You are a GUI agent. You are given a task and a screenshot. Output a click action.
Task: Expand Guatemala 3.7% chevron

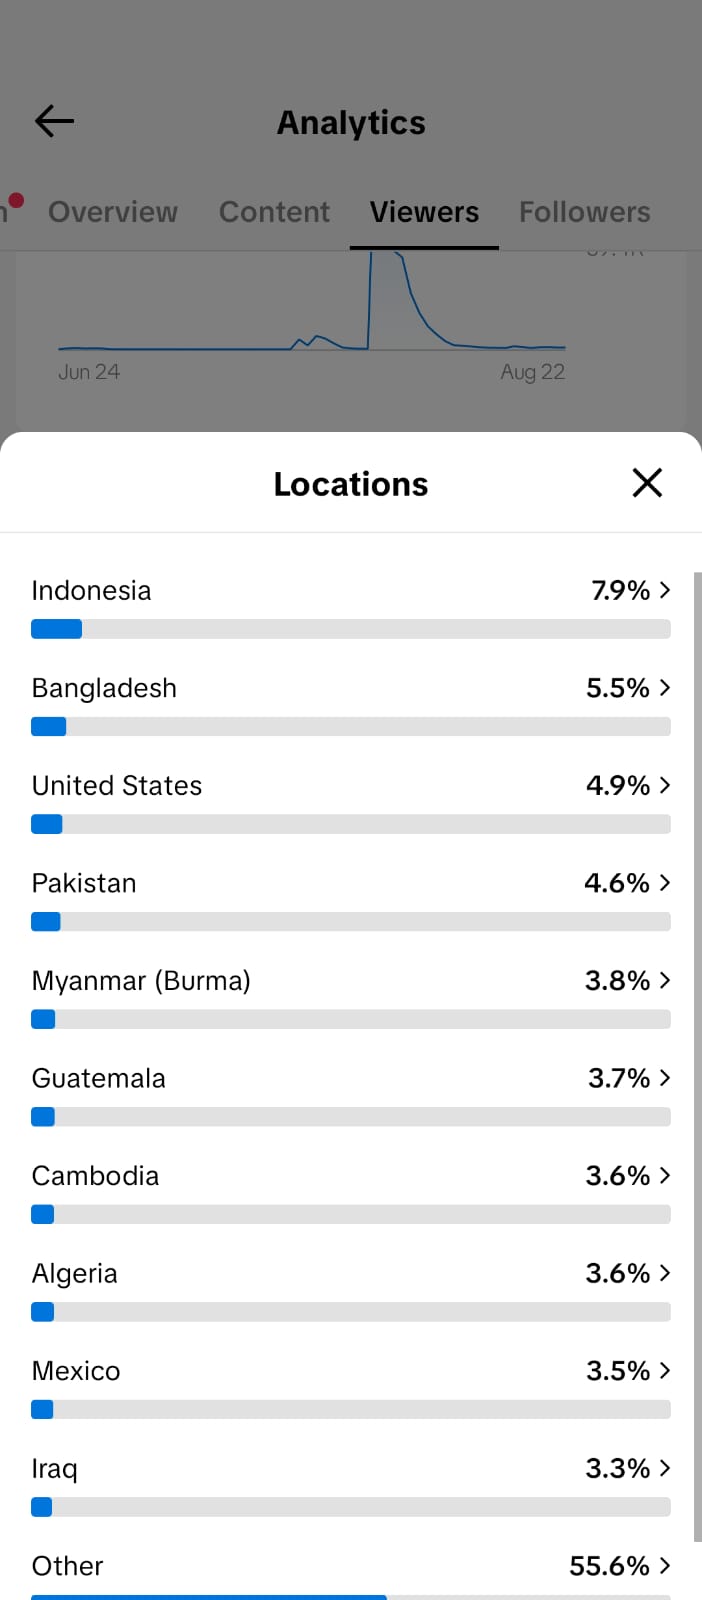click(665, 1078)
